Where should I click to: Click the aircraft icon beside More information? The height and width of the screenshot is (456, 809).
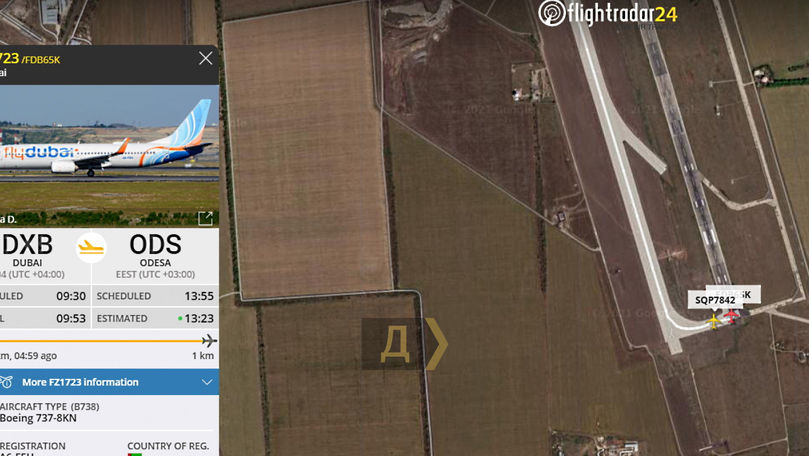(x=6, y=382)
